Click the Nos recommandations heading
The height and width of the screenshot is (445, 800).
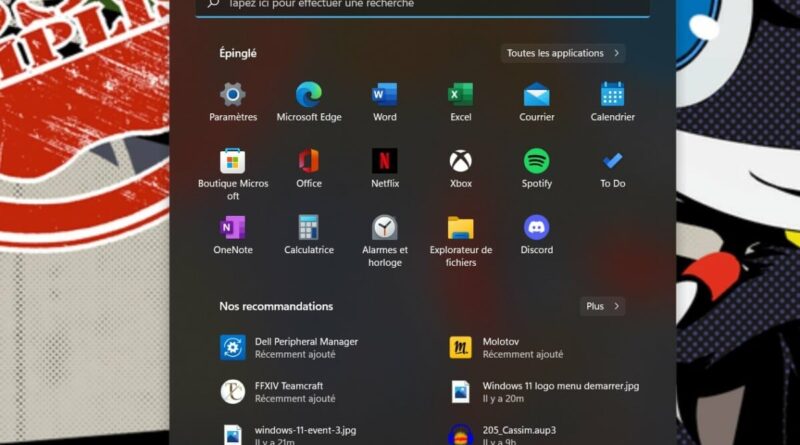(276, 306)
